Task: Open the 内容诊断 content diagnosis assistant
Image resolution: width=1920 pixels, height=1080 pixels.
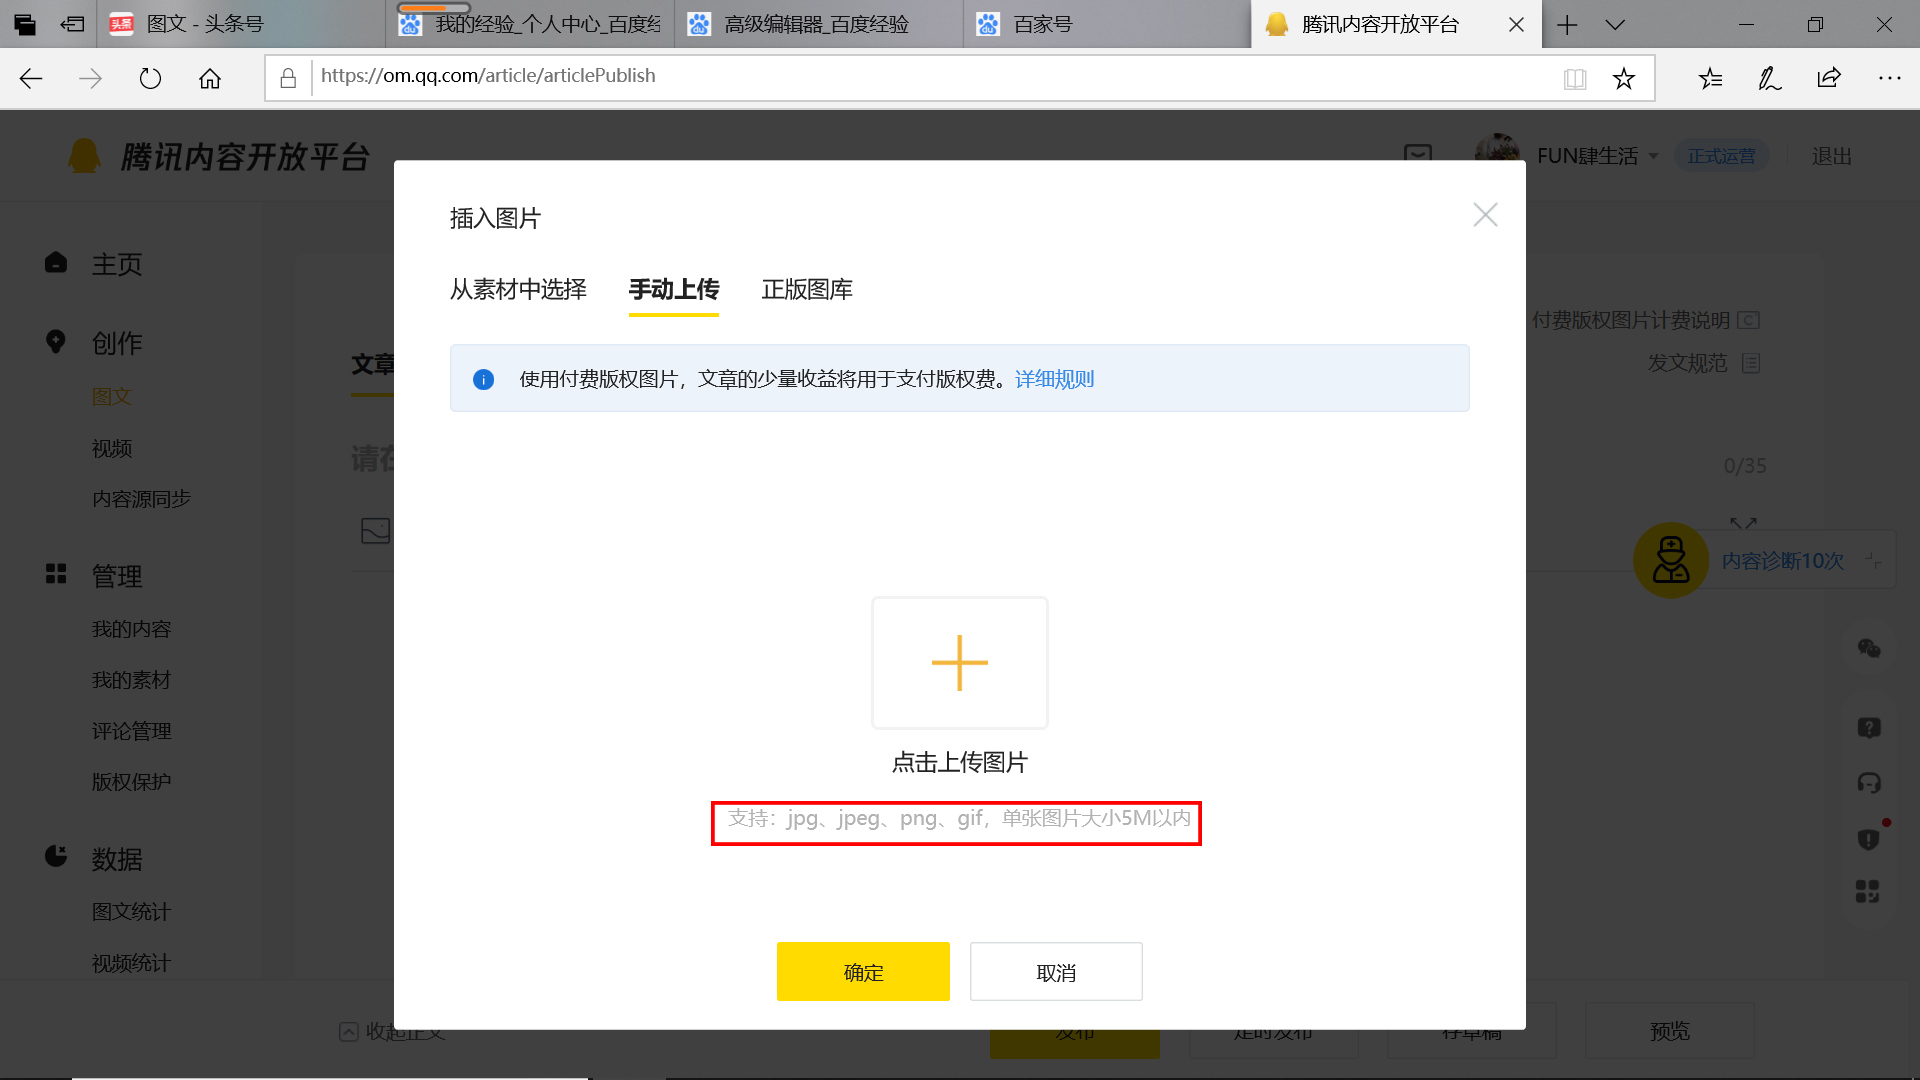Action: coord(1781,561)
